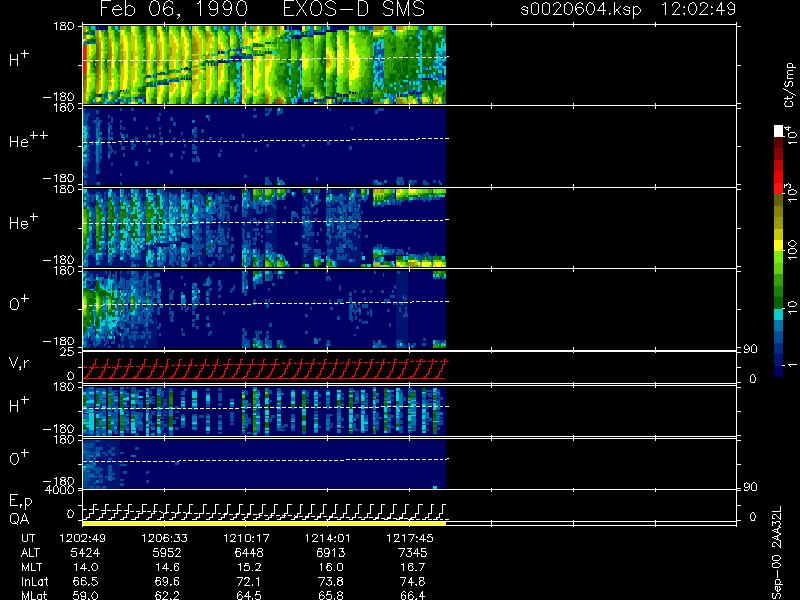Click the date title Feb 06, 1990

173,9
